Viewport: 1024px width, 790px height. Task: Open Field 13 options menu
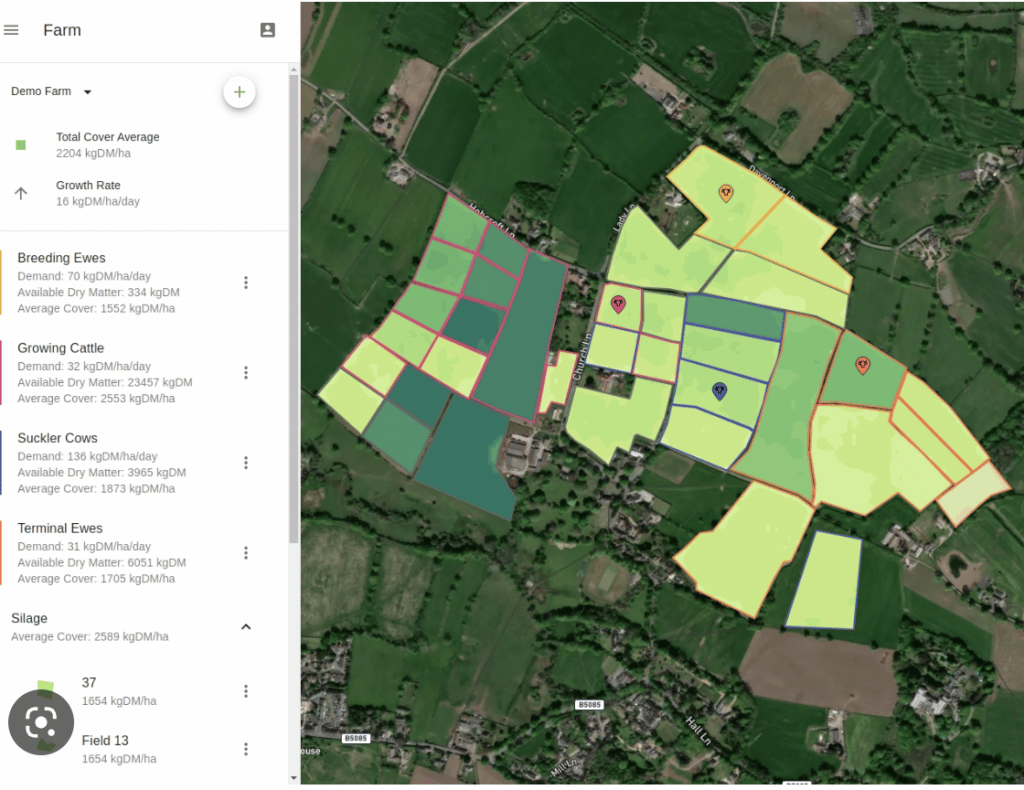pos(246,749)
